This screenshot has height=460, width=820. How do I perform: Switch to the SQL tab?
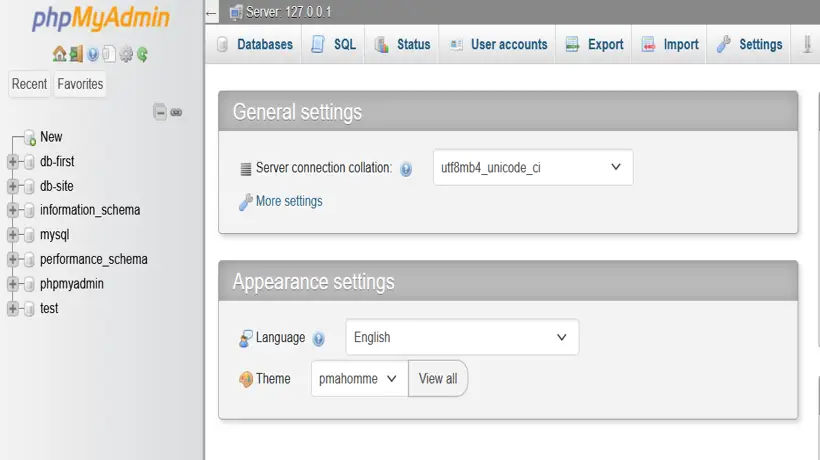334,44
